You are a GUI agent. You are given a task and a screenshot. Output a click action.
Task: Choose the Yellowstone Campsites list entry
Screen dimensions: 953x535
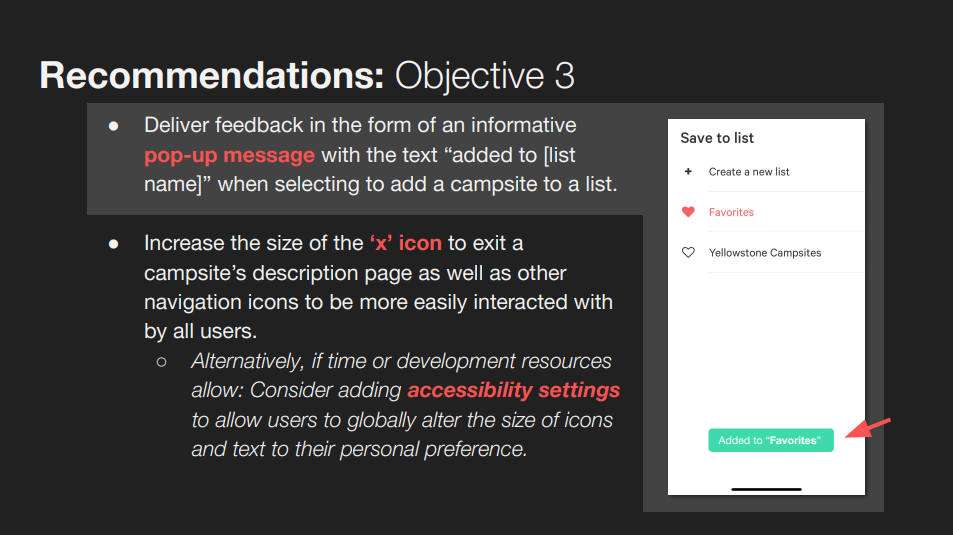tap(765, 253)
